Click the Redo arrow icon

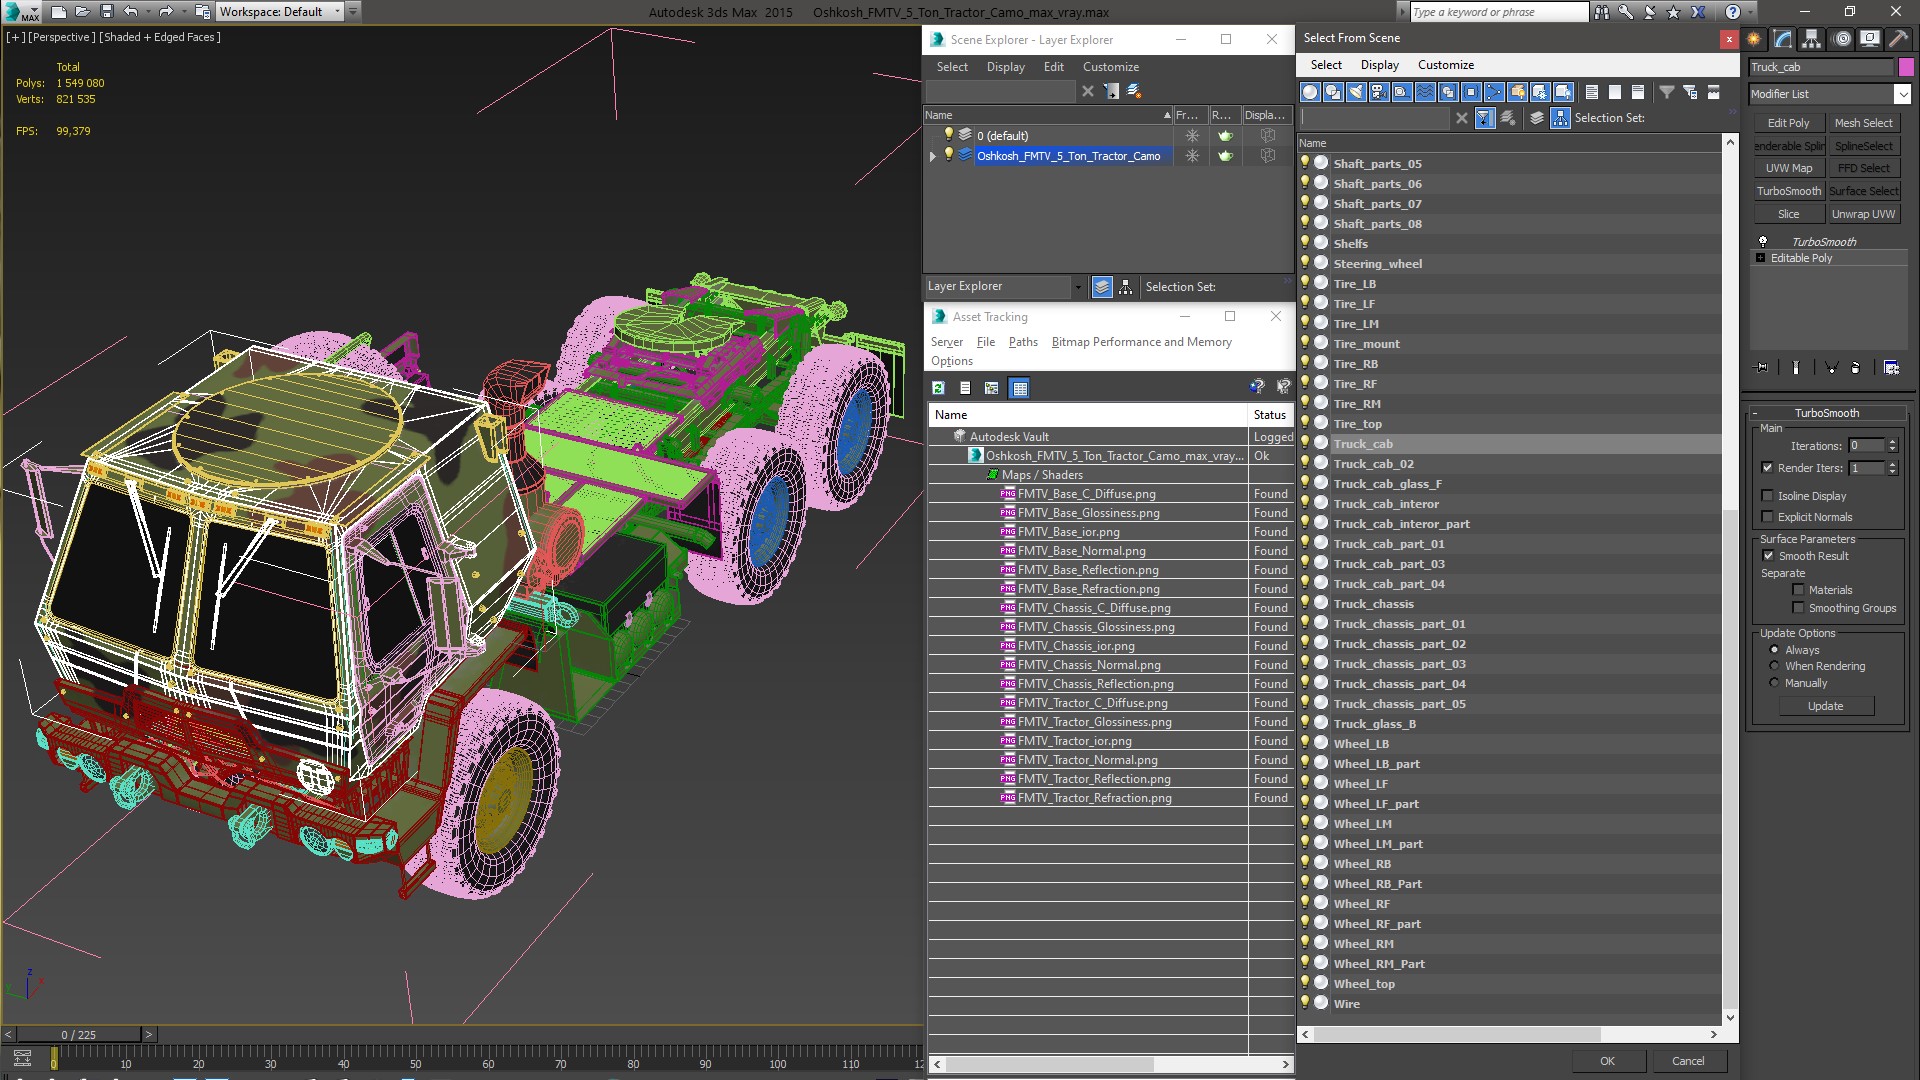(x=166, y=12)
